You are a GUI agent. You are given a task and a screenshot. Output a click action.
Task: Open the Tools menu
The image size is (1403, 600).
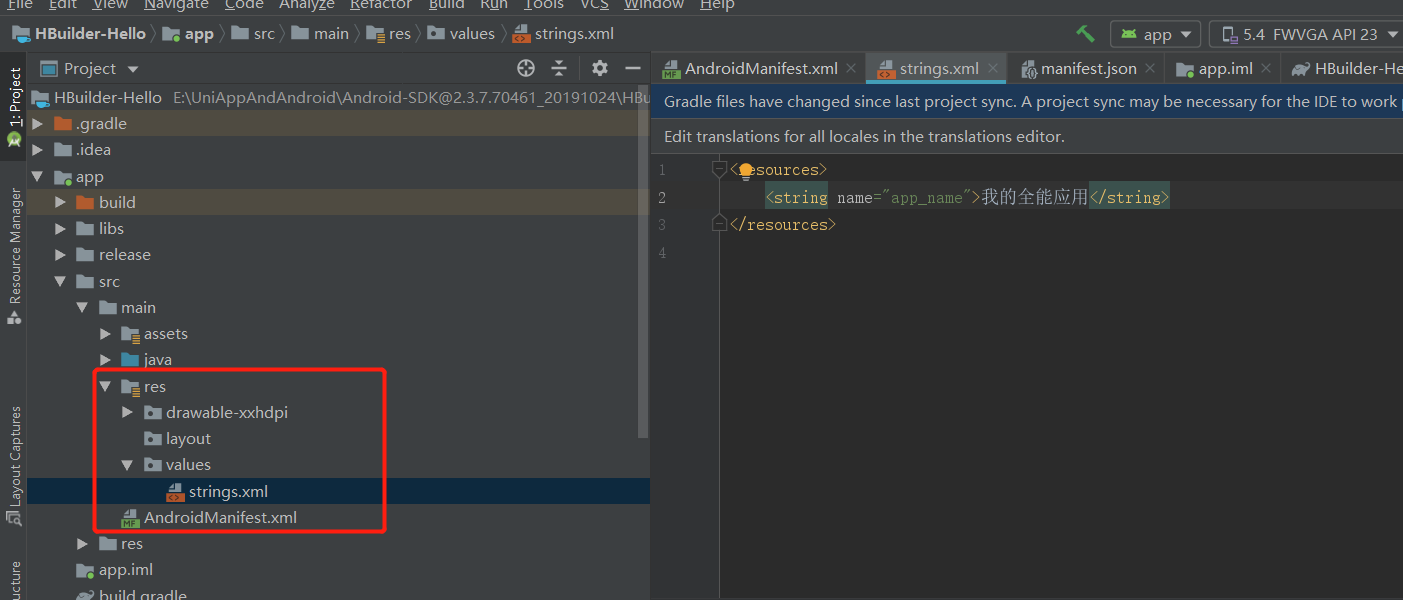tap(544, 5)
